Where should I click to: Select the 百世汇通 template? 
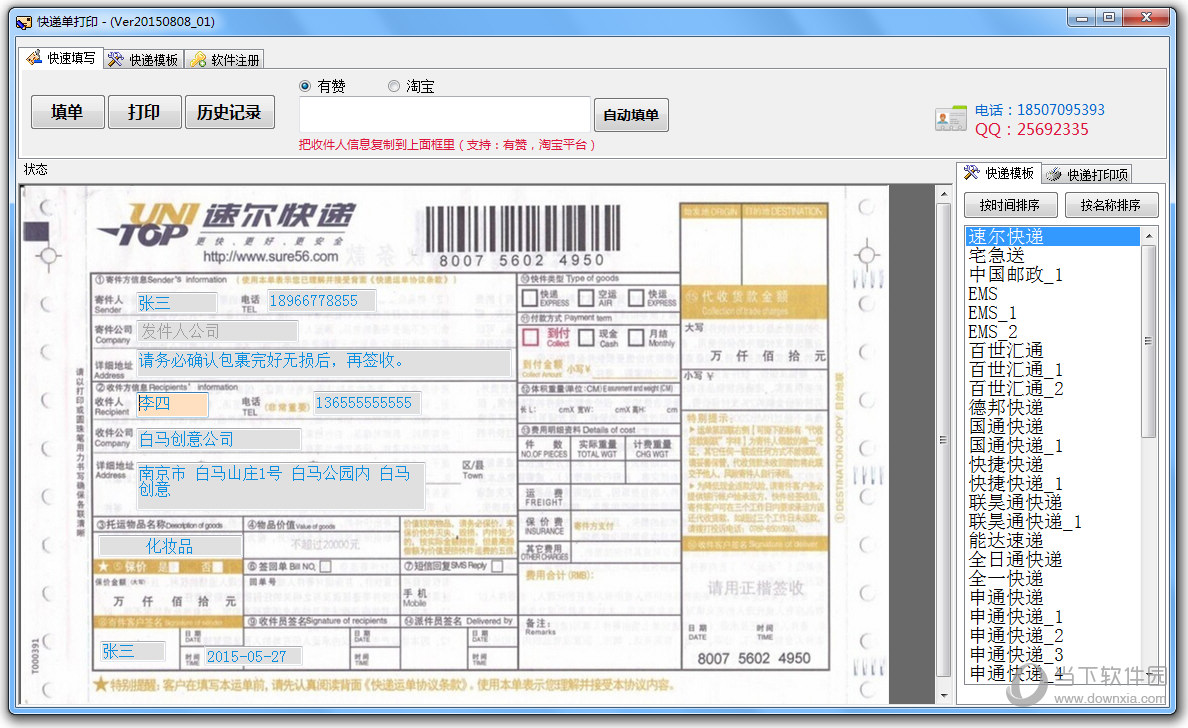point(1052,351)
